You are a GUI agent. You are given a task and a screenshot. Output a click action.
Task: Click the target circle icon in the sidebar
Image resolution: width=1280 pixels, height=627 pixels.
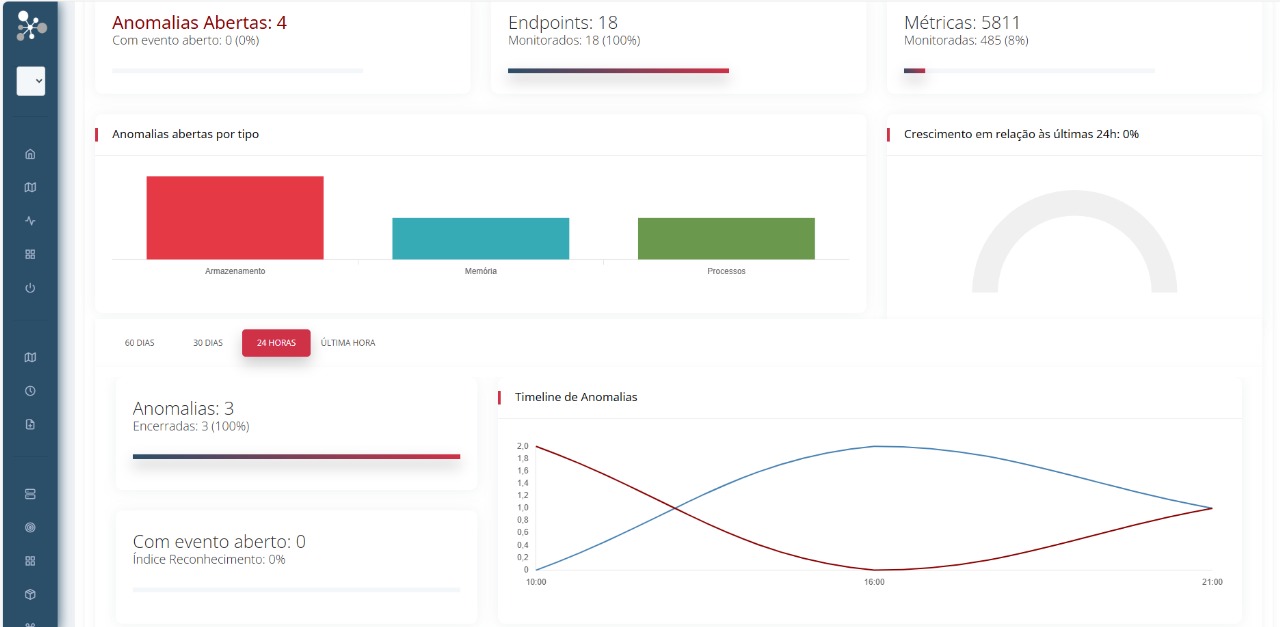[30, 527]
